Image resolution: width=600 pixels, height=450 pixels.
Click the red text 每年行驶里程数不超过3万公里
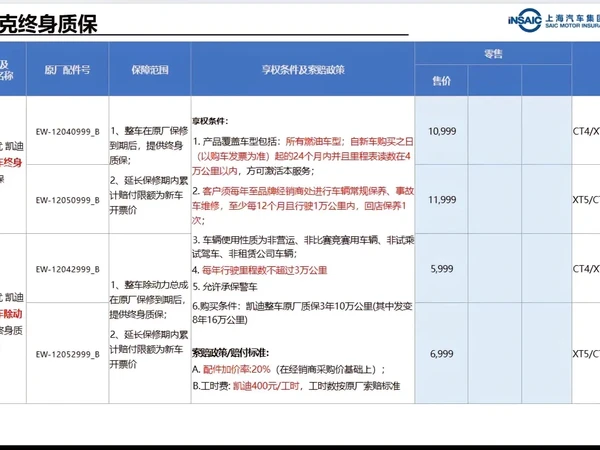(264, 270)
